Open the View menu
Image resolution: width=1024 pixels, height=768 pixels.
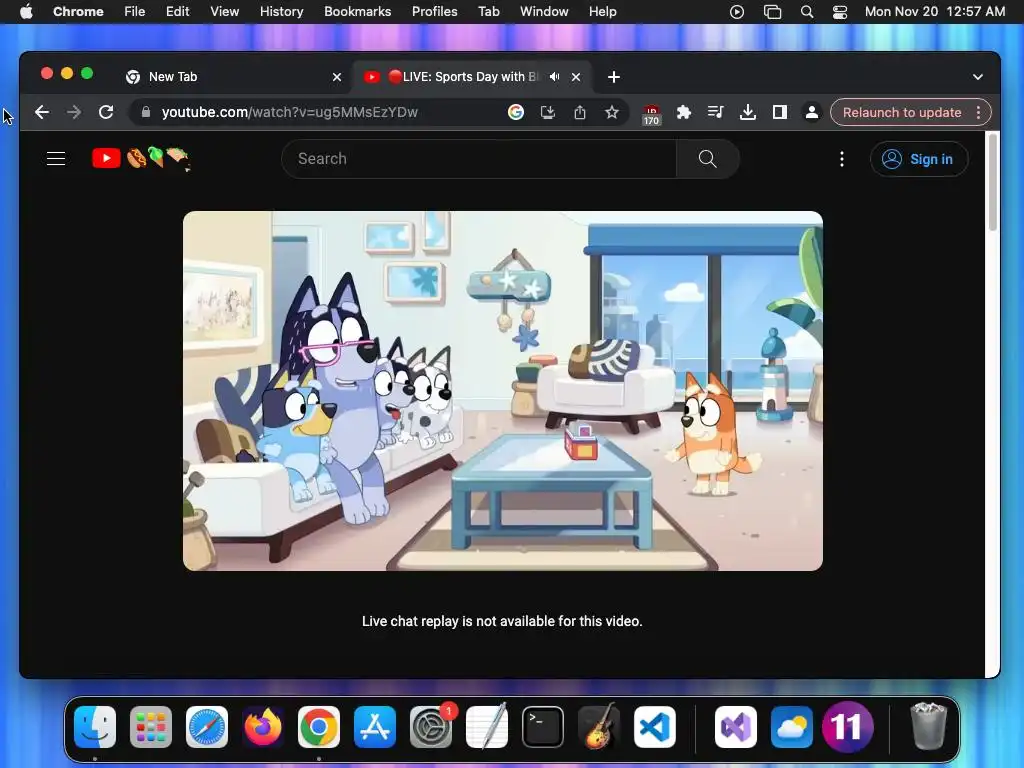pos(225,12)
